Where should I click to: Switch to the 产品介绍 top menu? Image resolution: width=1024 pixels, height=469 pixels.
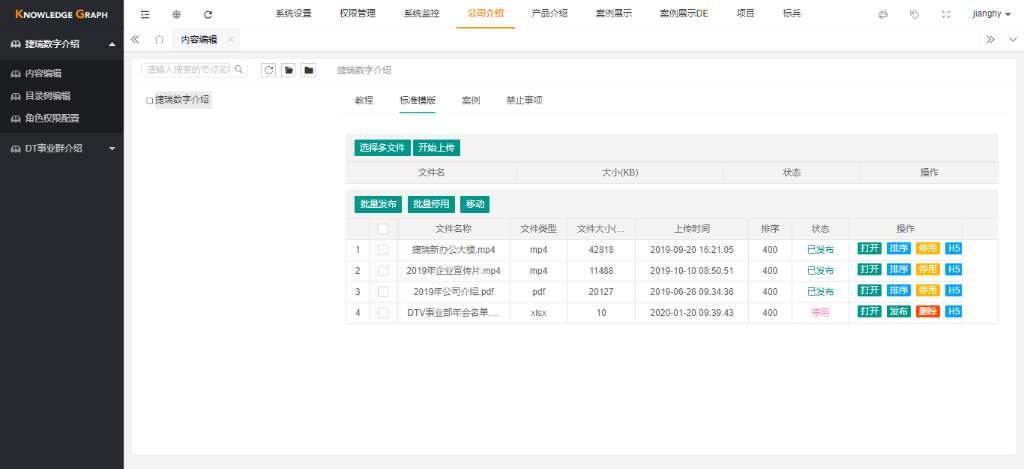[x=550, y=14]
